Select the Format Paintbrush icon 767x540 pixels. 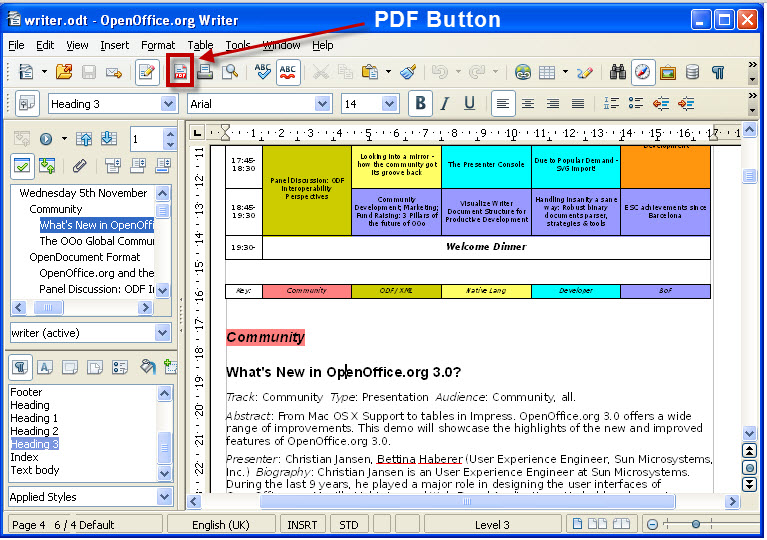tap(408, 72)
